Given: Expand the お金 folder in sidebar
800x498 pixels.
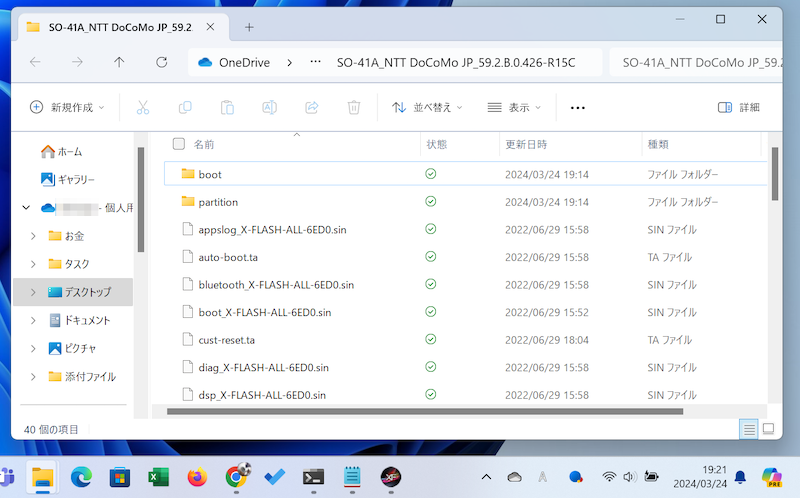Looking at the screenshot, I should tap(33, 236).
